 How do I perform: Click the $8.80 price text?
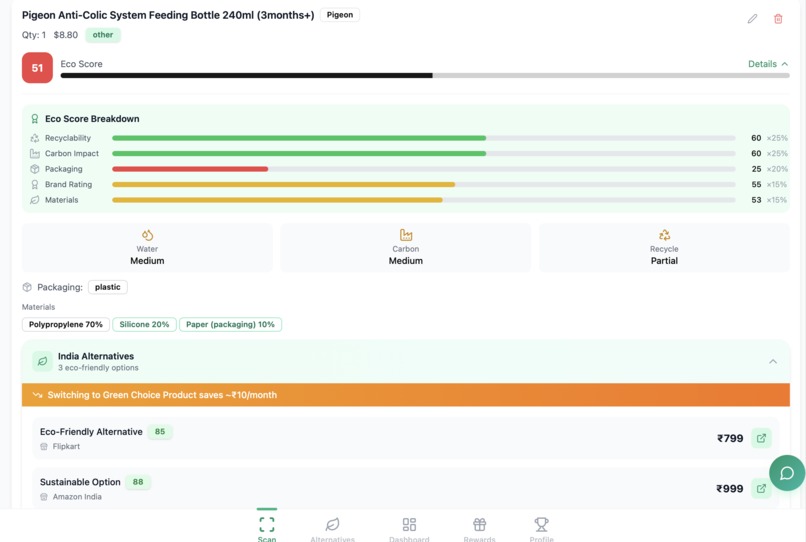tap(66, 35)
